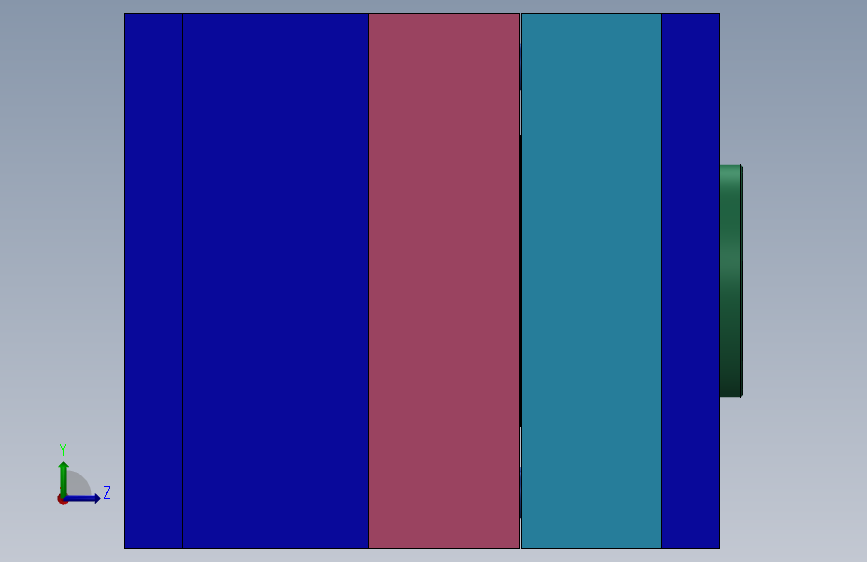Click the coordinate axis triad indicator

click(x=83, y=475)
